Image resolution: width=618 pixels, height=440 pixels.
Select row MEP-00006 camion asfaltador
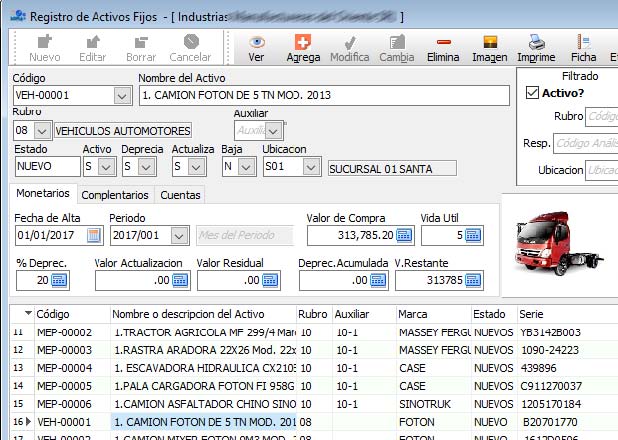tap(314, 404)
